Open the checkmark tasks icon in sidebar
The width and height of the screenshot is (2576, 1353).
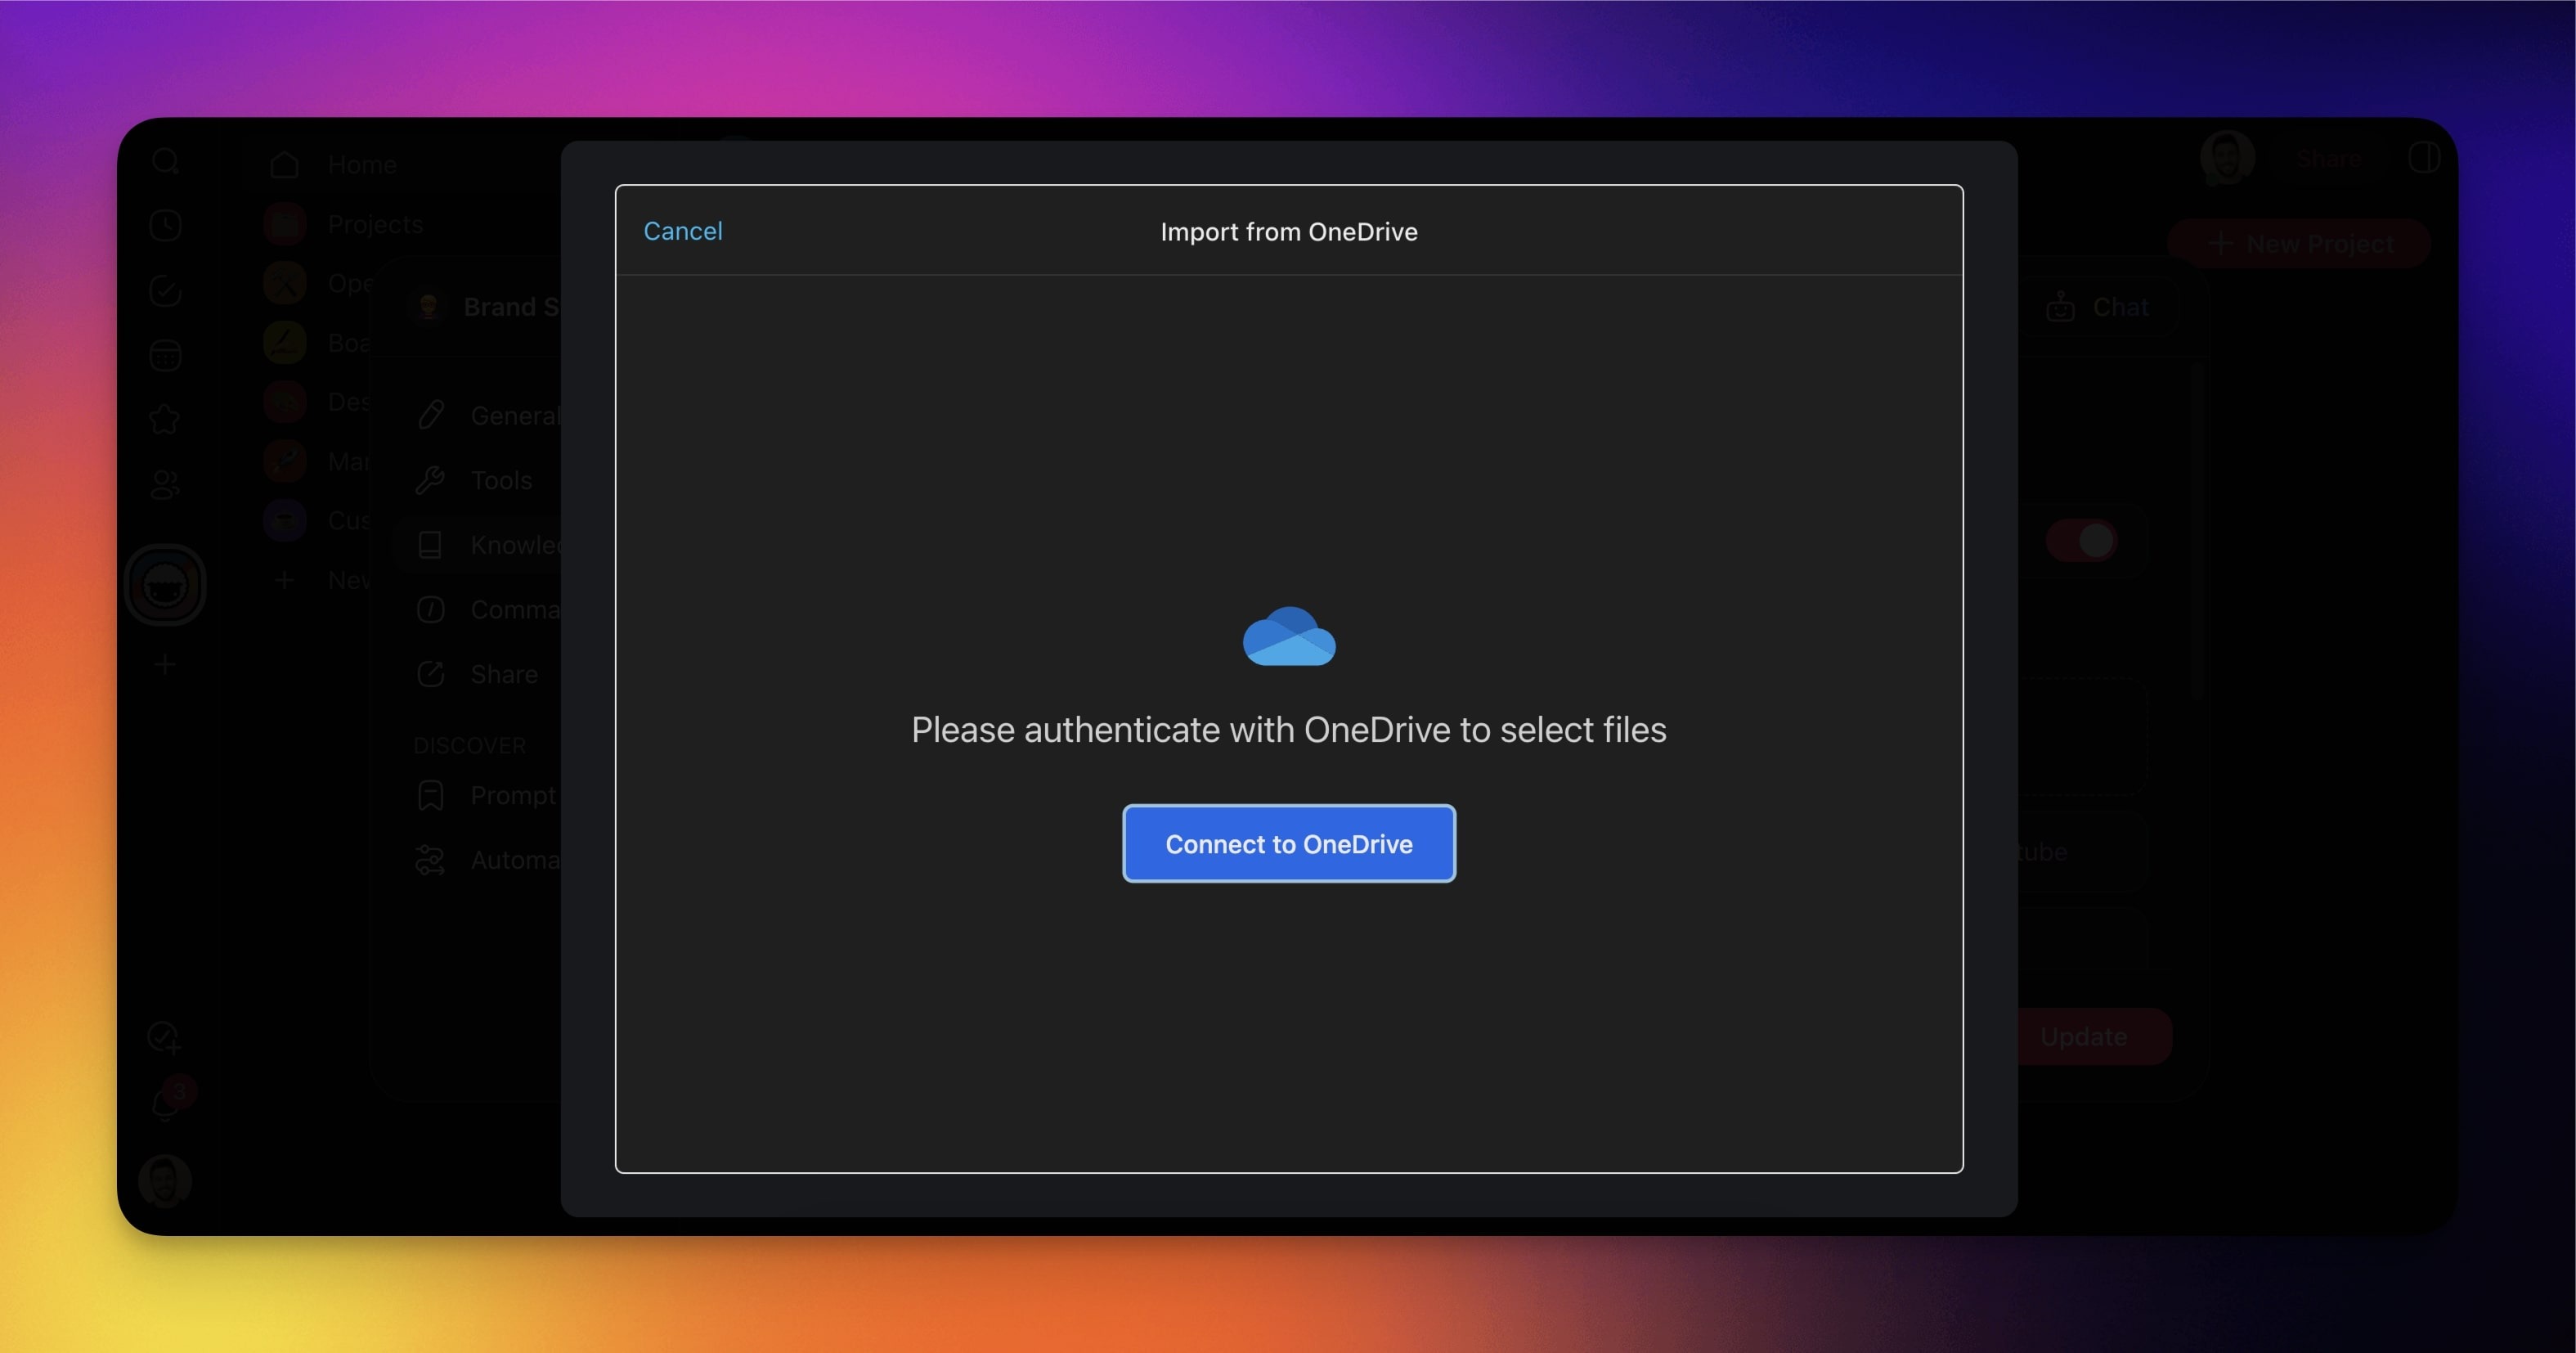165,291
